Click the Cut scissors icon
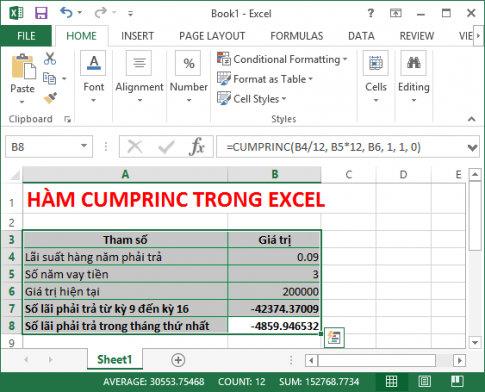Image resolution: width=485 pixels, height=392 pixels. [x=50, y=59]
